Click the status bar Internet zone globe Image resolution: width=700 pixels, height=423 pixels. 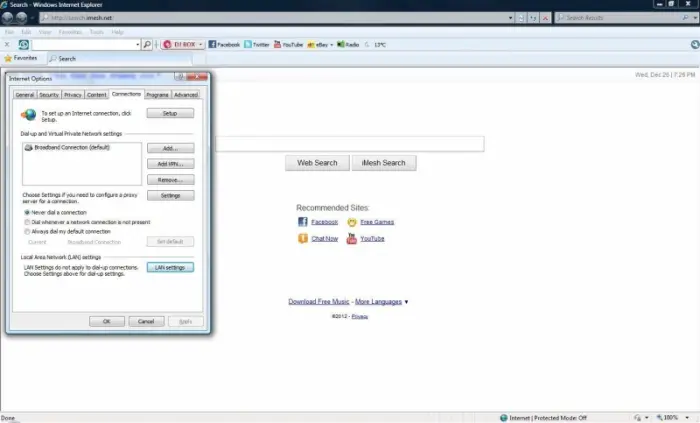pyautogui.click(x=504, y=418)
